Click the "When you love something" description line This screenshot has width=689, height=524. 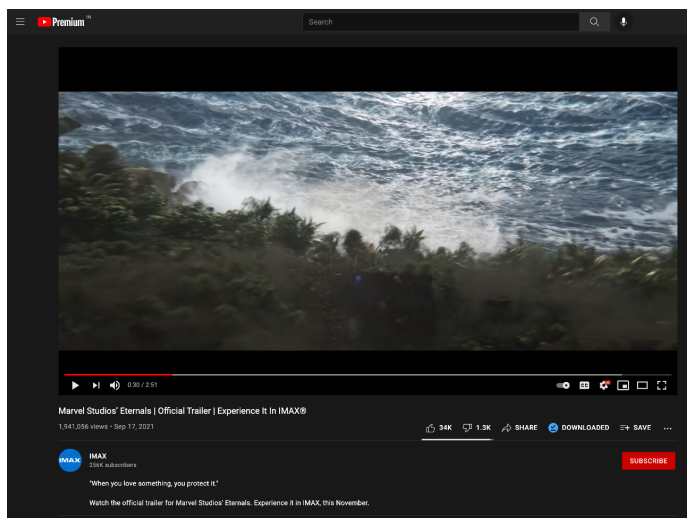[154, 484]
